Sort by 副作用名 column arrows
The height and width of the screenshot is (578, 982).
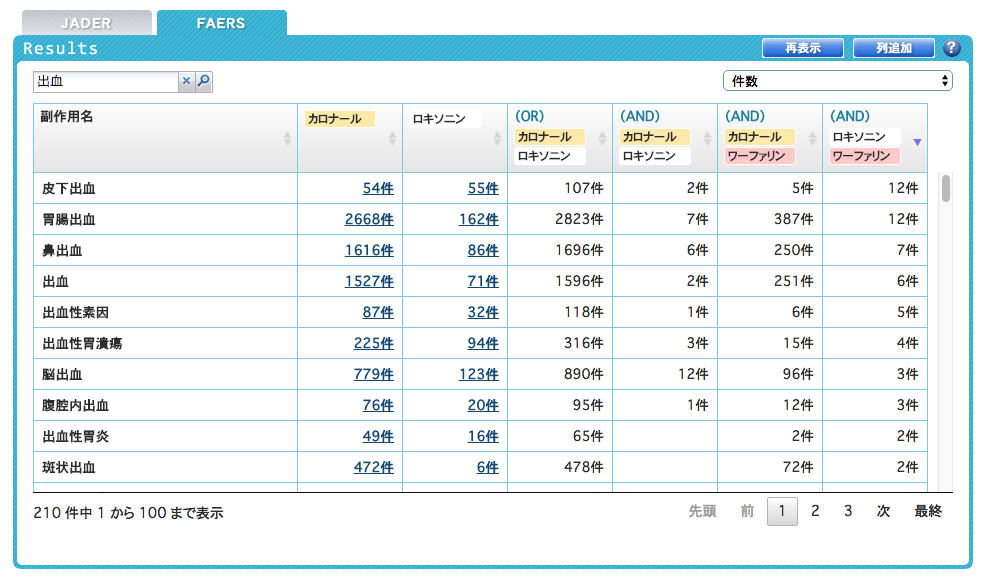tap(287, 139)
